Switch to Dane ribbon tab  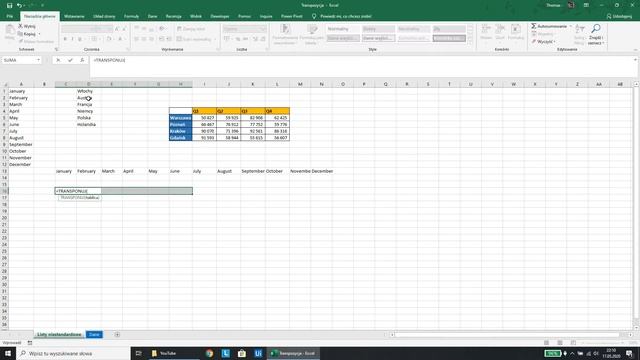(152, 16)
